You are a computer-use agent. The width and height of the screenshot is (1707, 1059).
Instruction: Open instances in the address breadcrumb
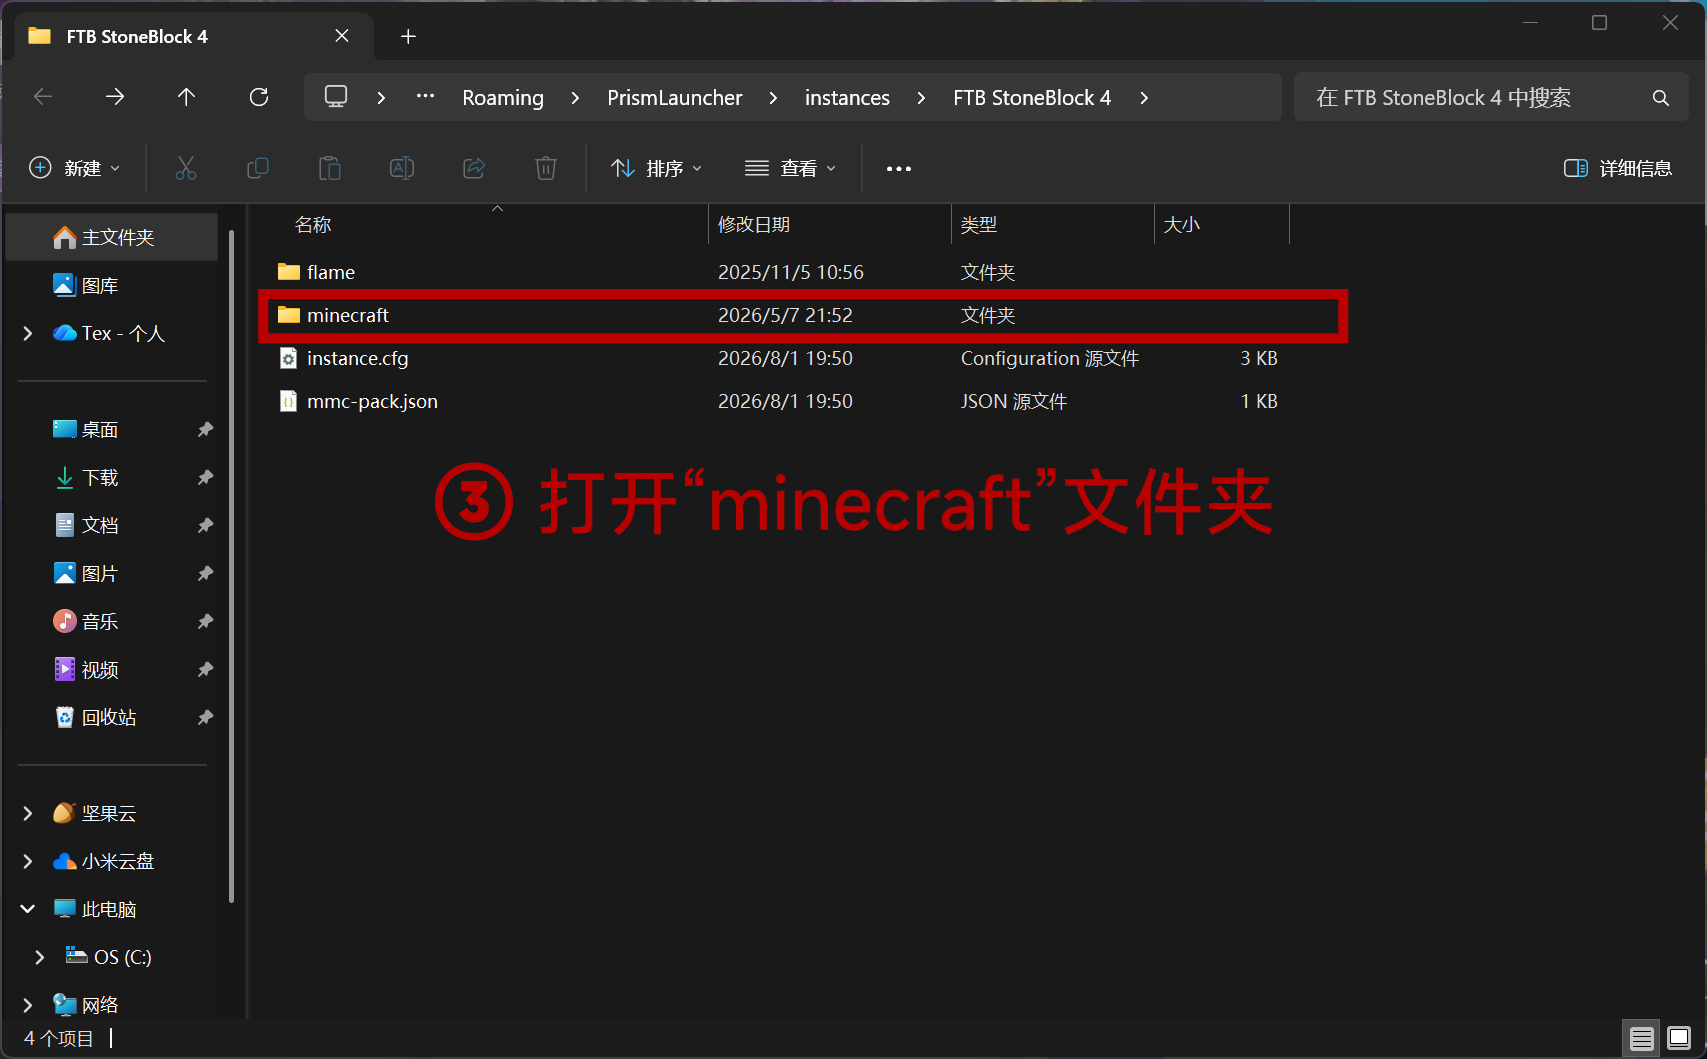pos(847,98)
